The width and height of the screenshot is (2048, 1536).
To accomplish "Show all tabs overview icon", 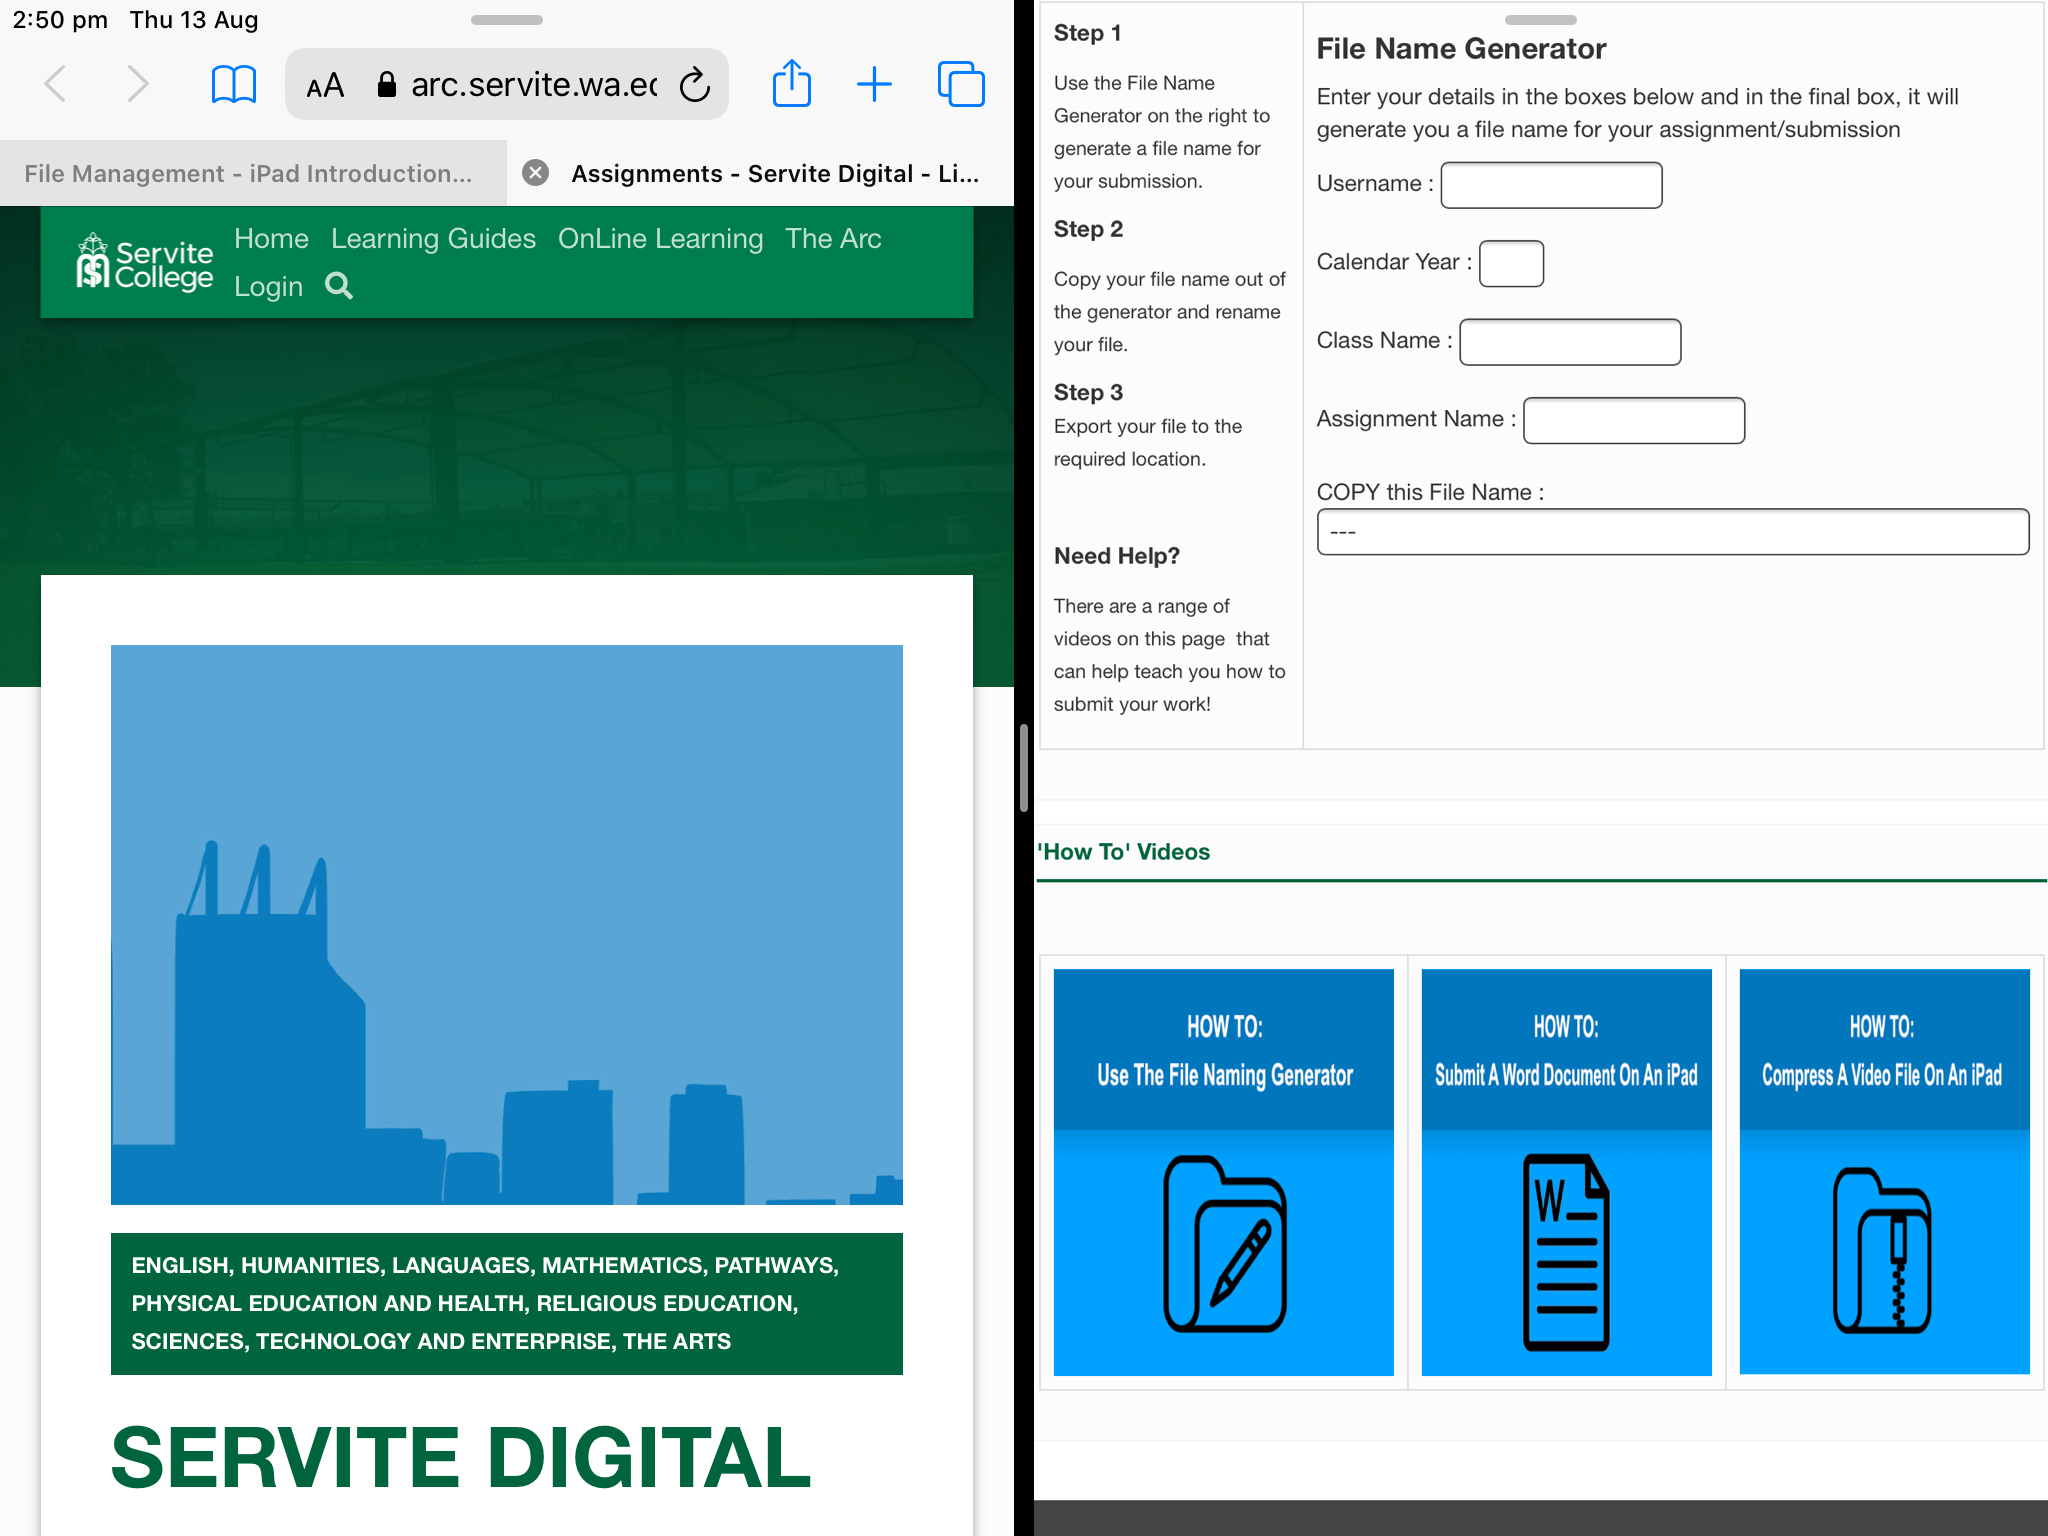I will tap(960, 84).
